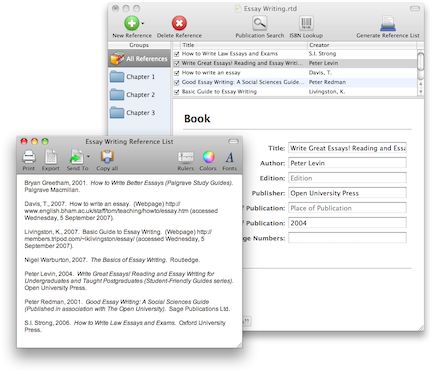The height and width of the screenshot is (372, 432).
Task: Select 'How to write an essay' reference row
Action: click(295, 73)
